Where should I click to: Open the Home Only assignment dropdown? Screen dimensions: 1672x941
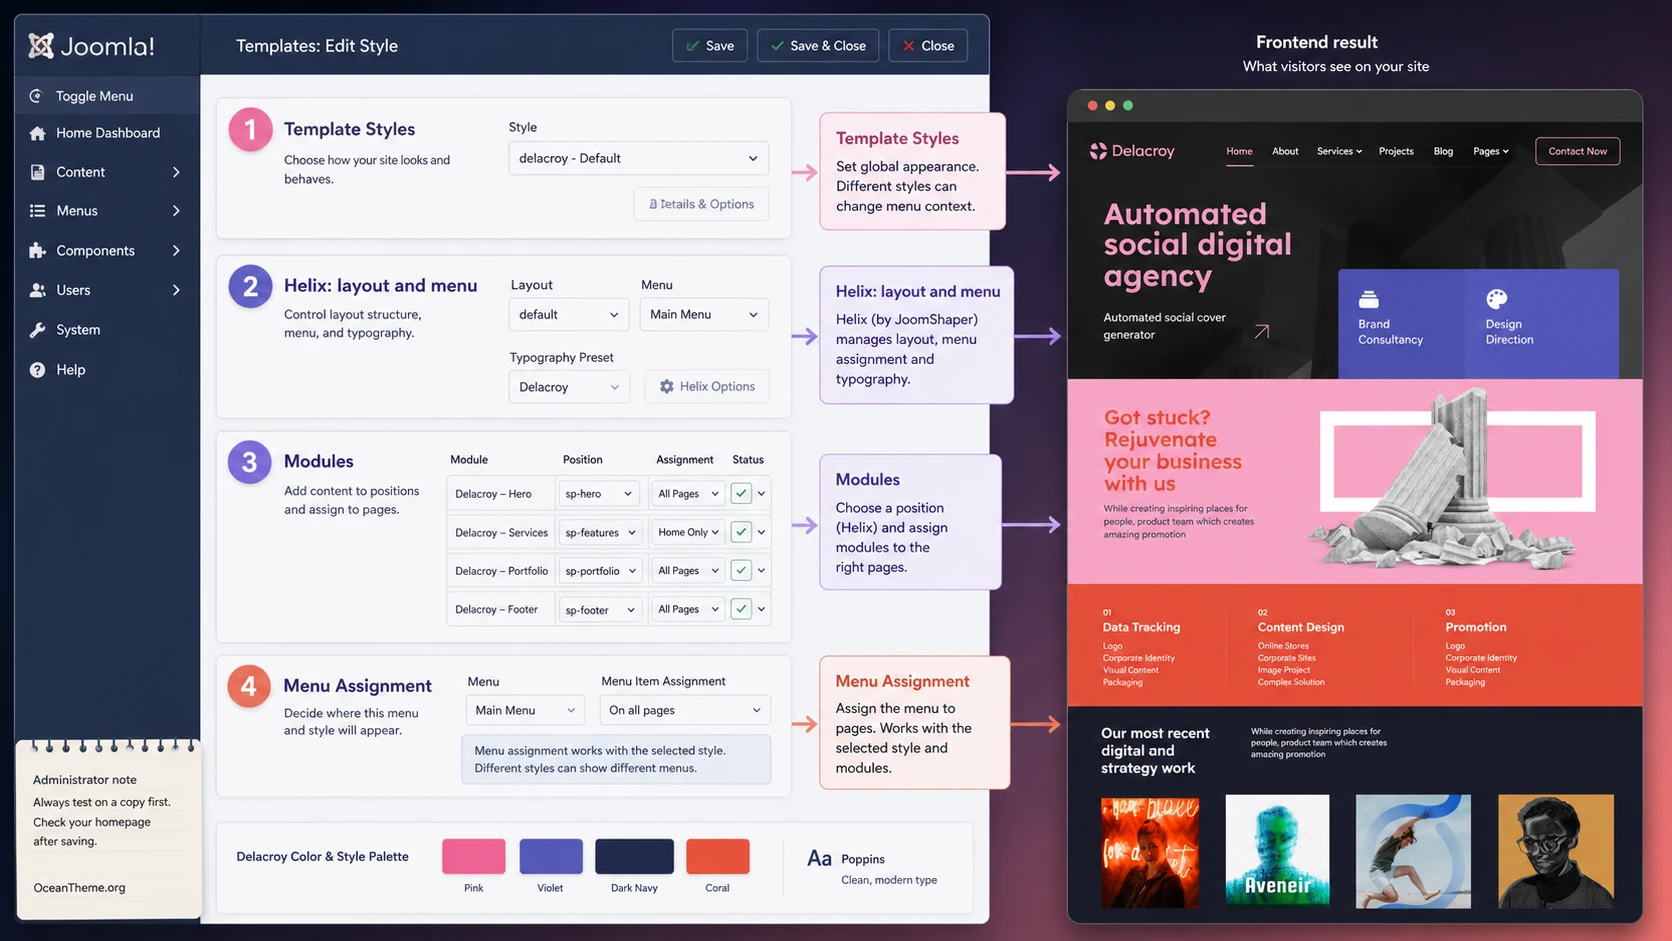(688, 532)
